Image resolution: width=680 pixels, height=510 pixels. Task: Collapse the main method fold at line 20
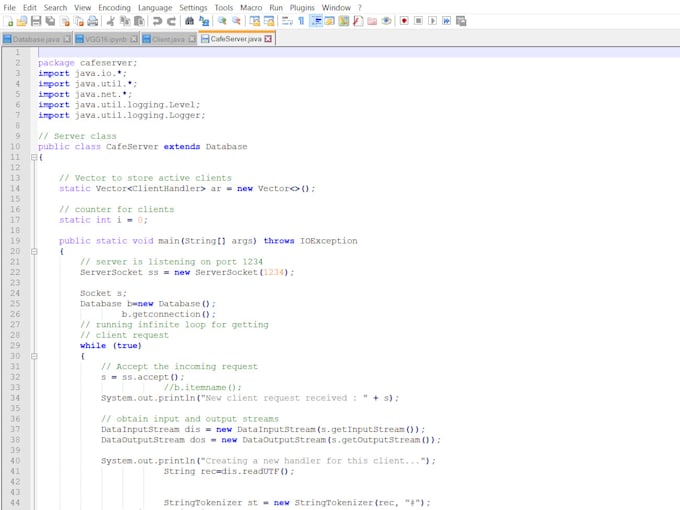(x=34, y=251)
